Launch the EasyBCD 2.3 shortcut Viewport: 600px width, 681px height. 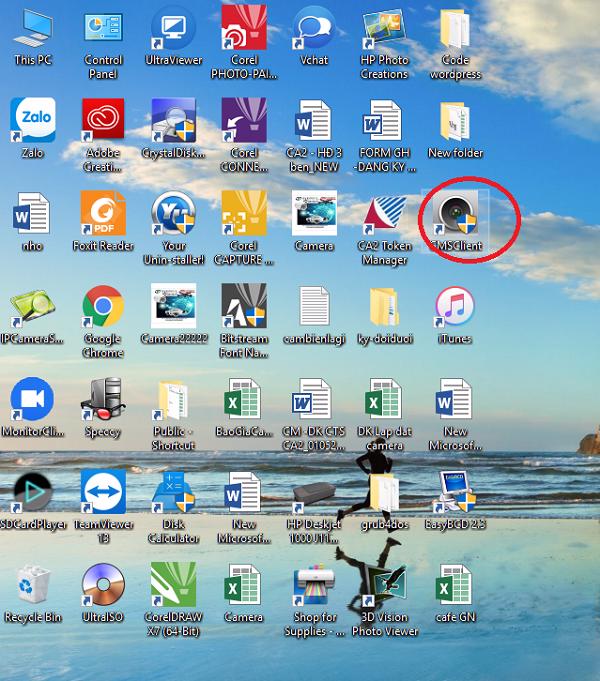pos(455,492)
